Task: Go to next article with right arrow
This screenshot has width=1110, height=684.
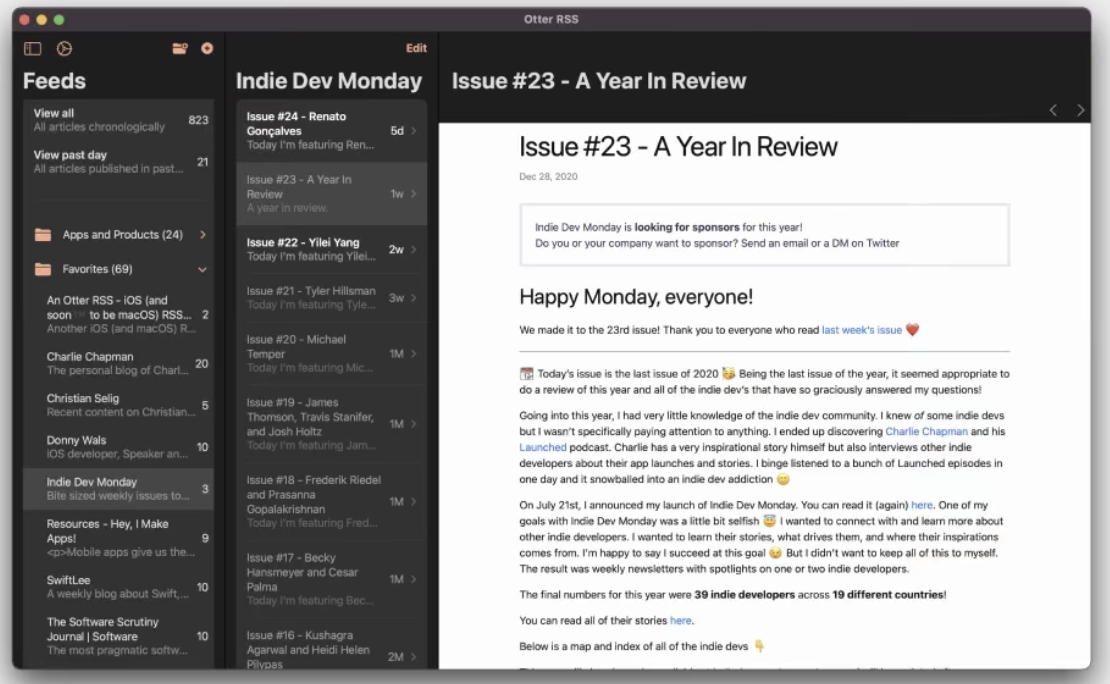Action: point(1080,110)
